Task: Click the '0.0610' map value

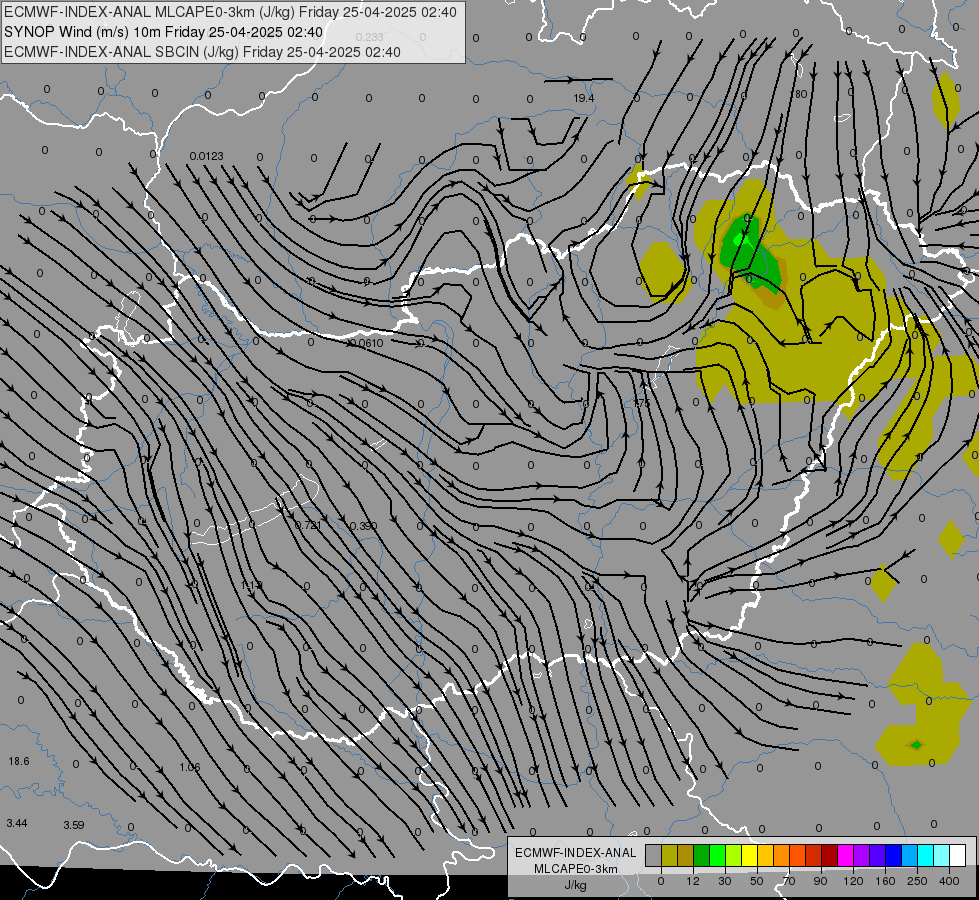Action: pyautogui.click(x=368, y=344)
